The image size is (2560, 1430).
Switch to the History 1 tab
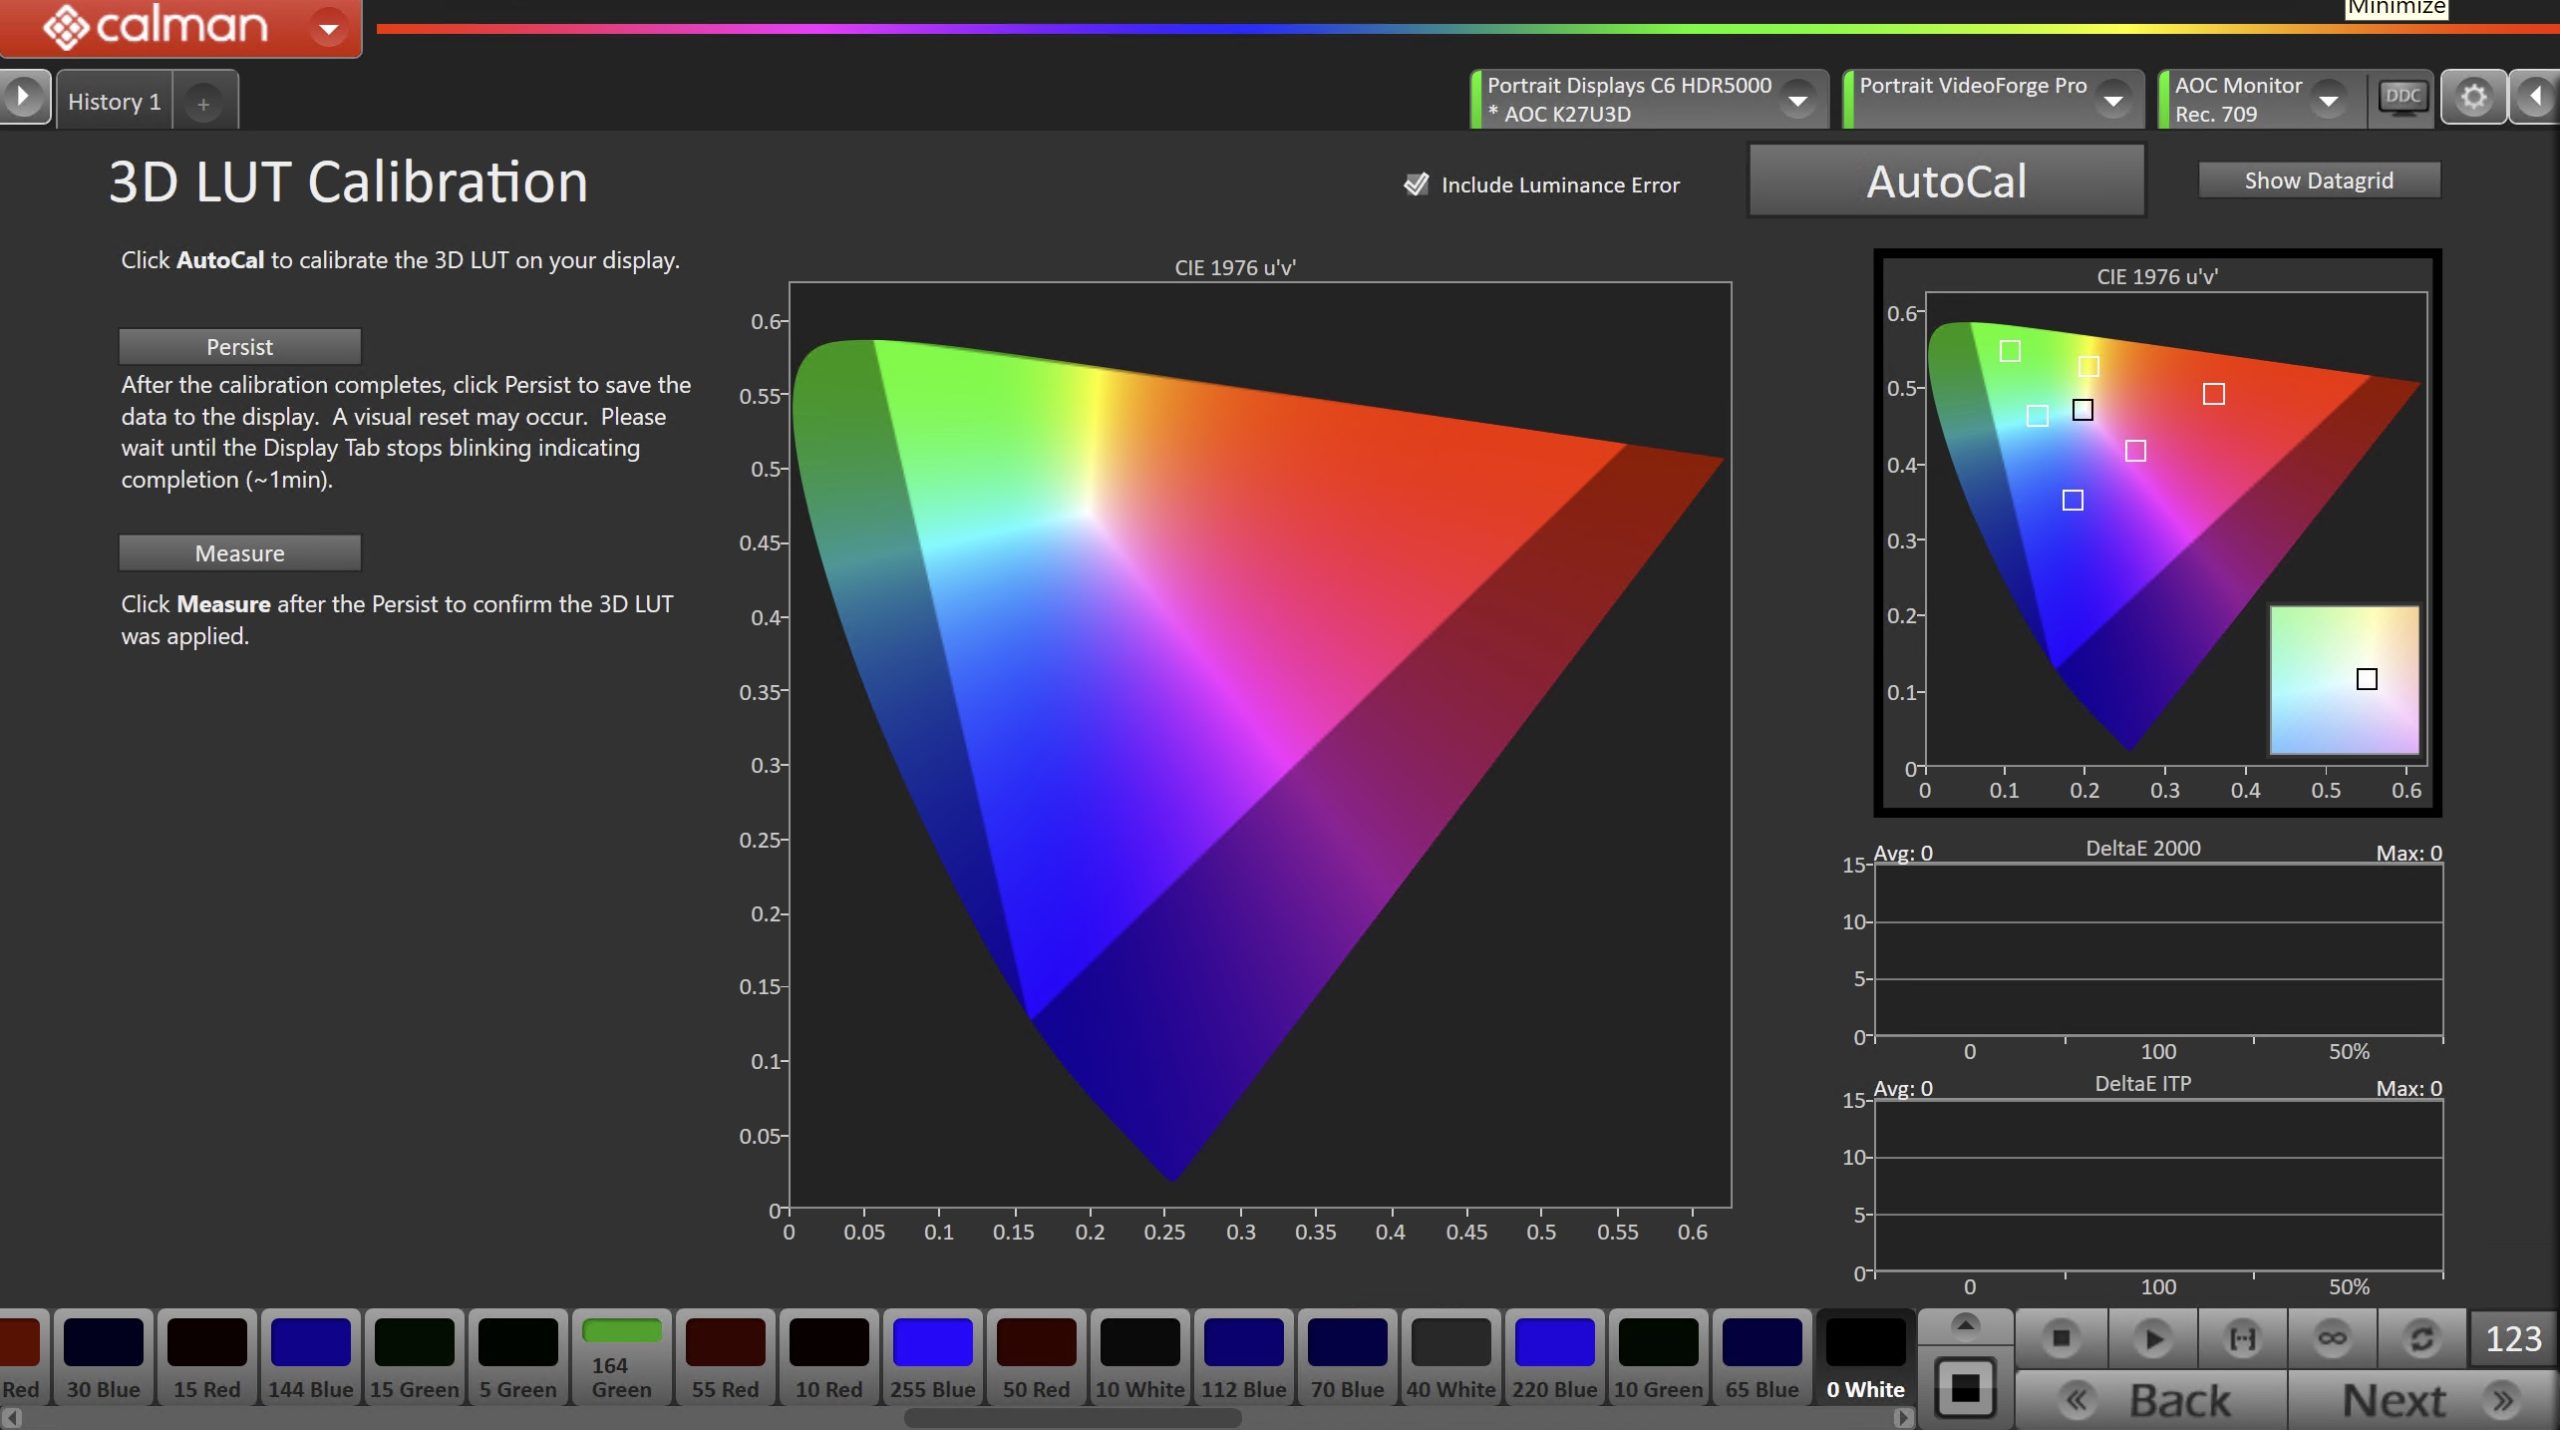pos(114,102)
